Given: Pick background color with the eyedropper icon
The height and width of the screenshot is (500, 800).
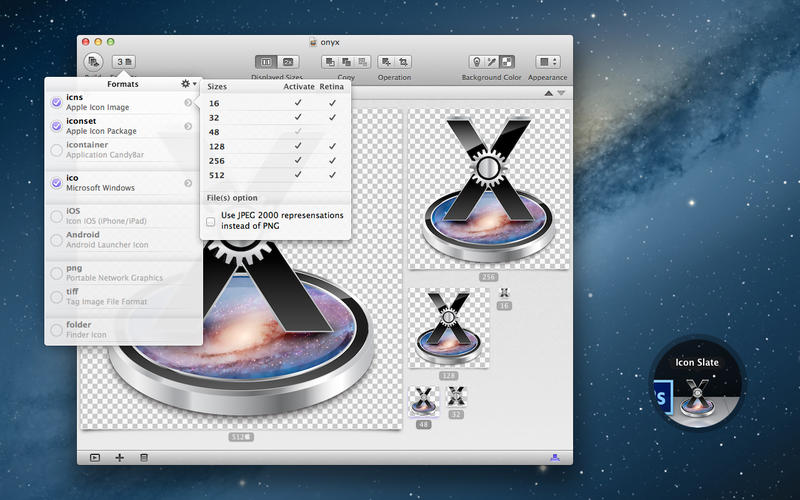Looking at the screenshot, I should point(493,62).
